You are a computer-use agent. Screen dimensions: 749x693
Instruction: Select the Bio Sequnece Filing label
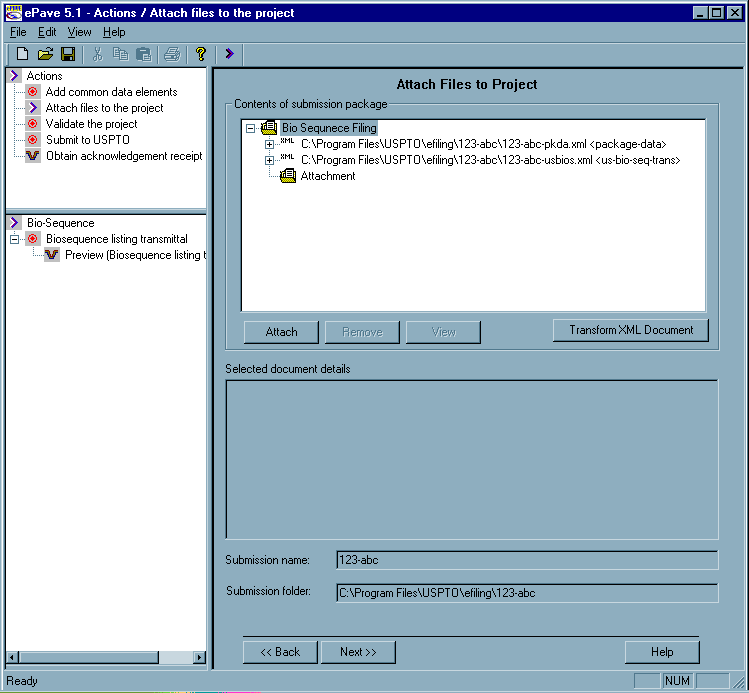329,128
